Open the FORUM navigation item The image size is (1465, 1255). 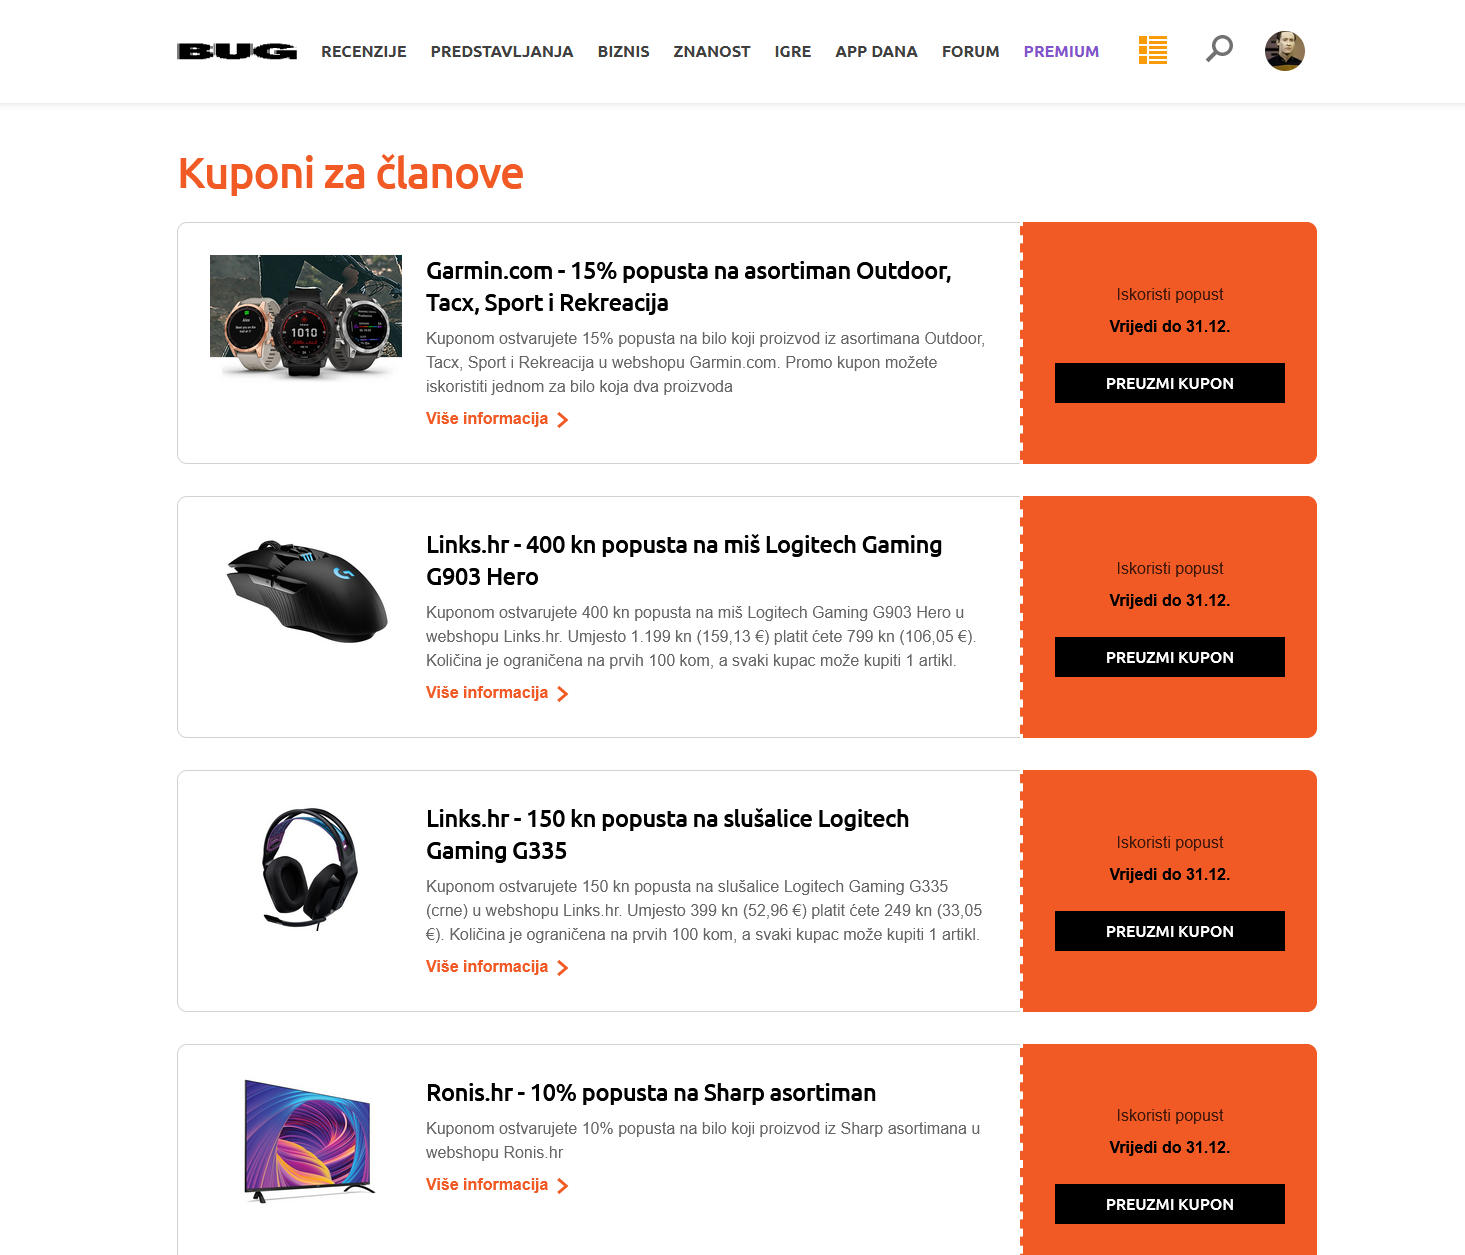pos(971,51)
